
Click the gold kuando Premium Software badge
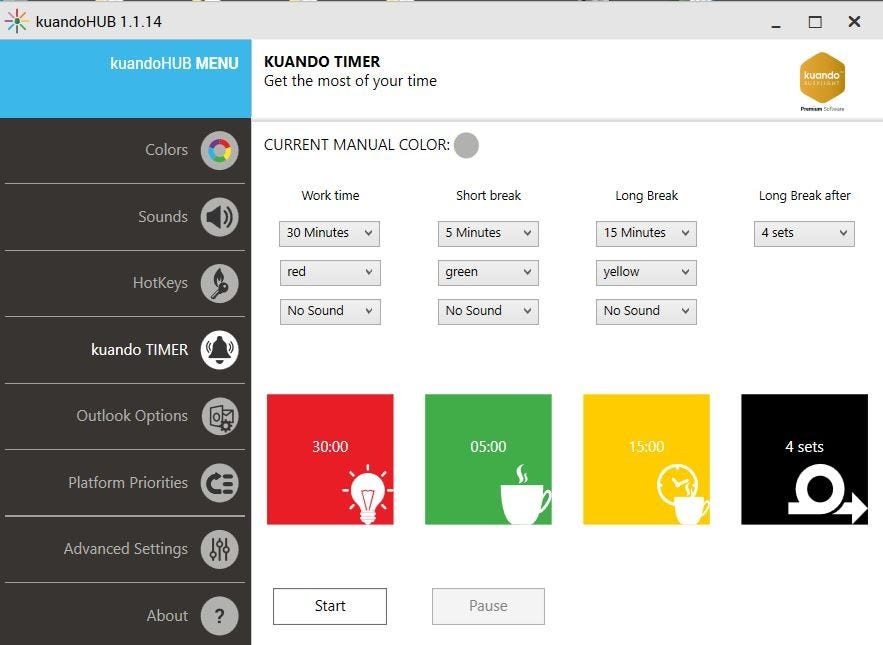point(822,81)
